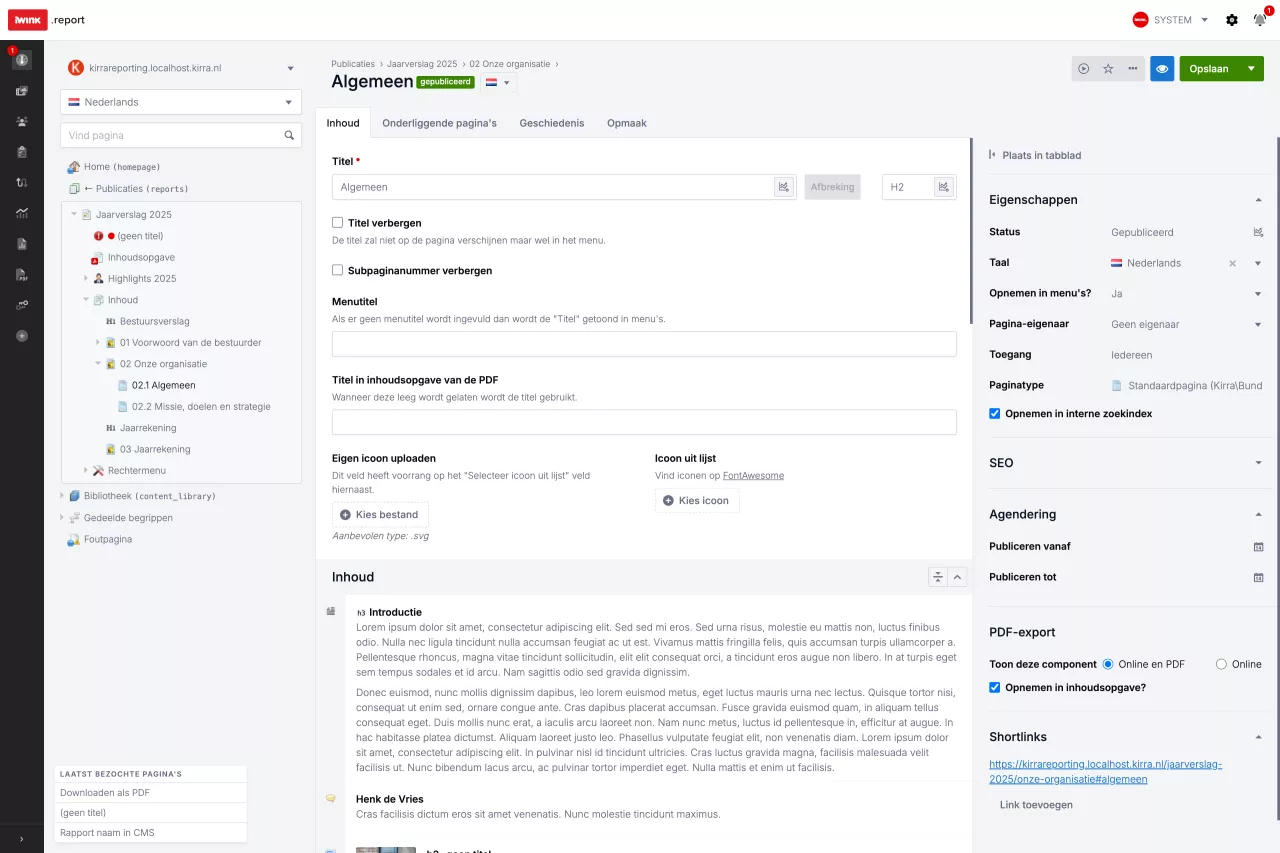
Task: Star this page as favorite
Action: tap(1108, 69)
